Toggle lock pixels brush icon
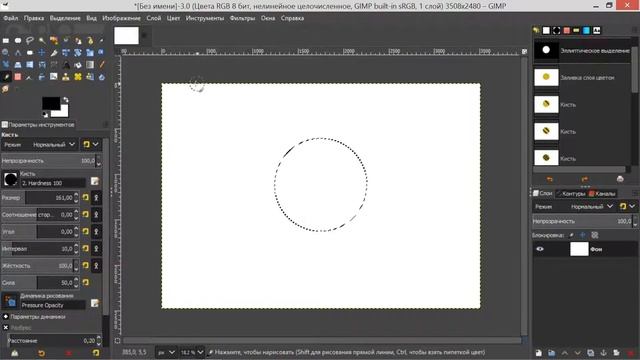This screenshot has width=640, height=360. point(571,235)
